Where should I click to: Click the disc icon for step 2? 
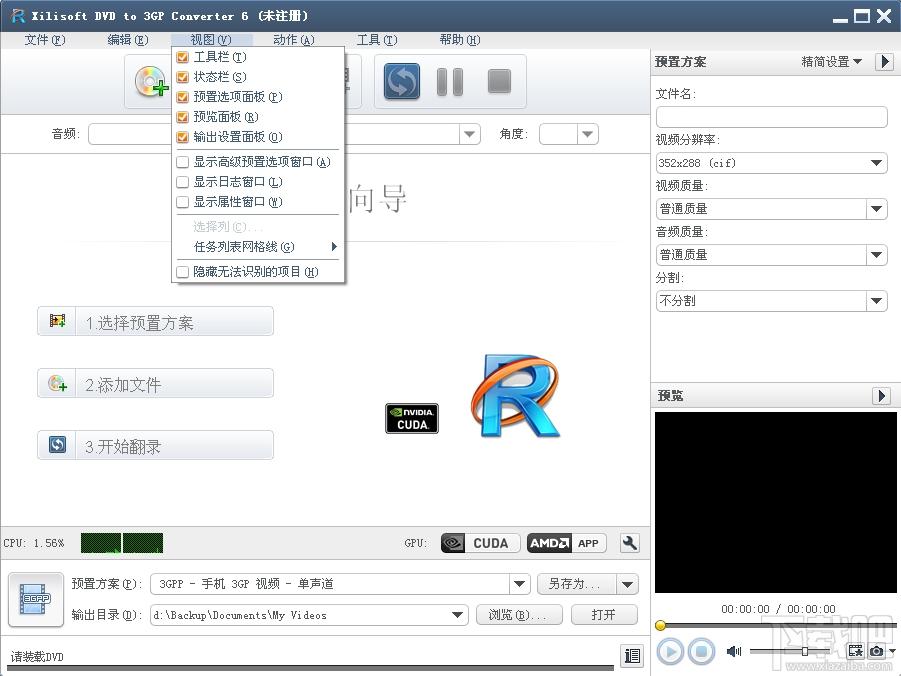pyautogui.click(x=57, y=383)
